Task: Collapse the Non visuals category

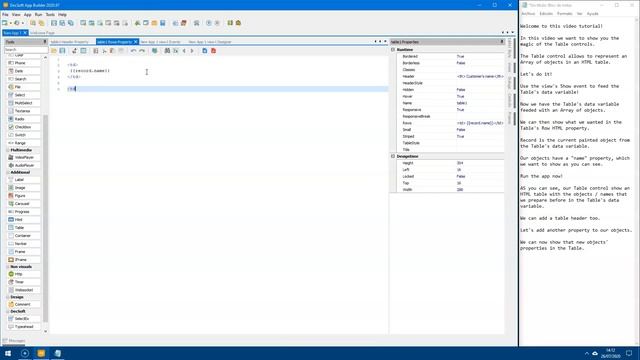Action: 8,267
